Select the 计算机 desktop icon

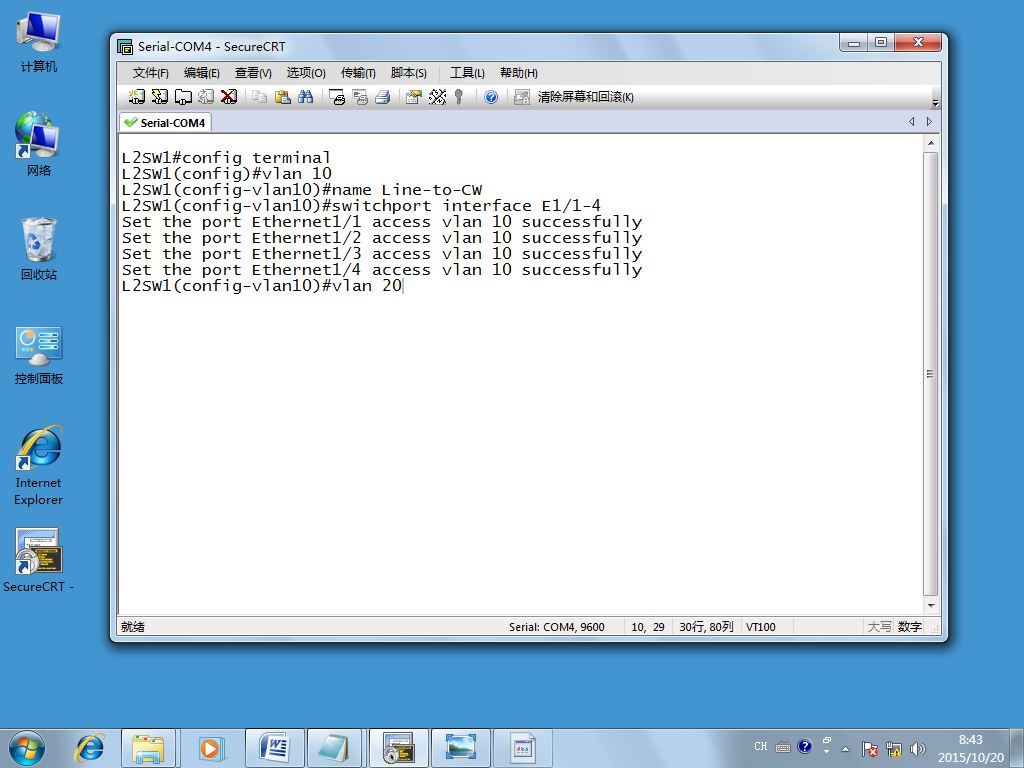[39, 41]
